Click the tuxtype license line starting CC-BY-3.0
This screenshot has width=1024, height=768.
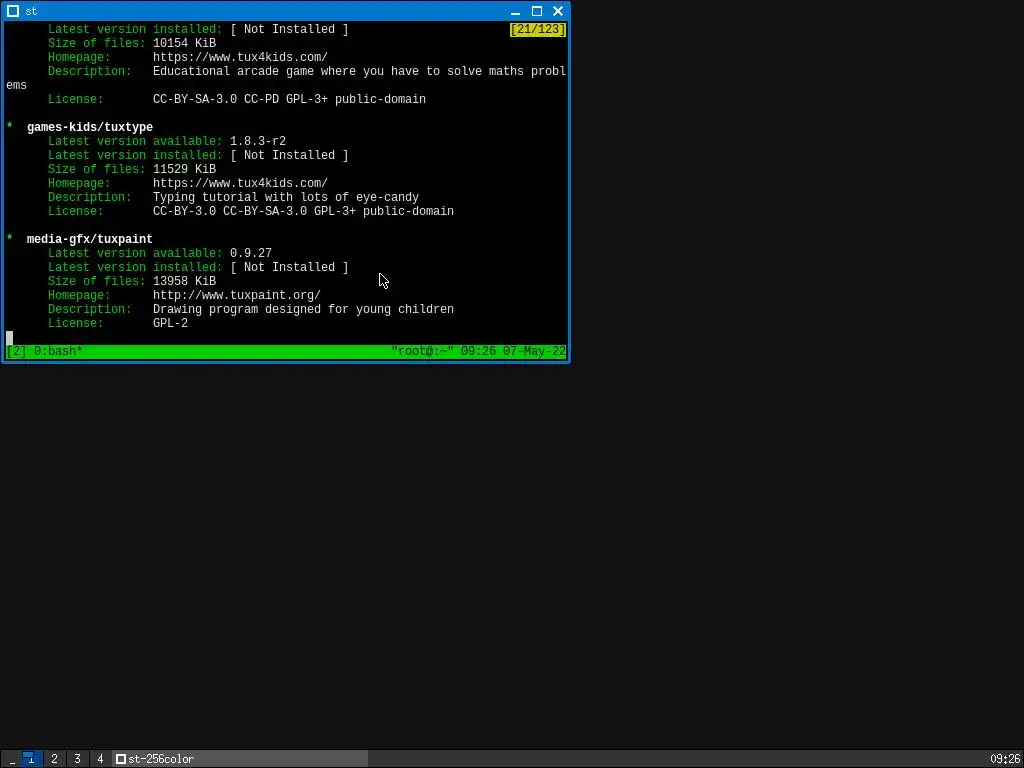[x=303, y=212]
